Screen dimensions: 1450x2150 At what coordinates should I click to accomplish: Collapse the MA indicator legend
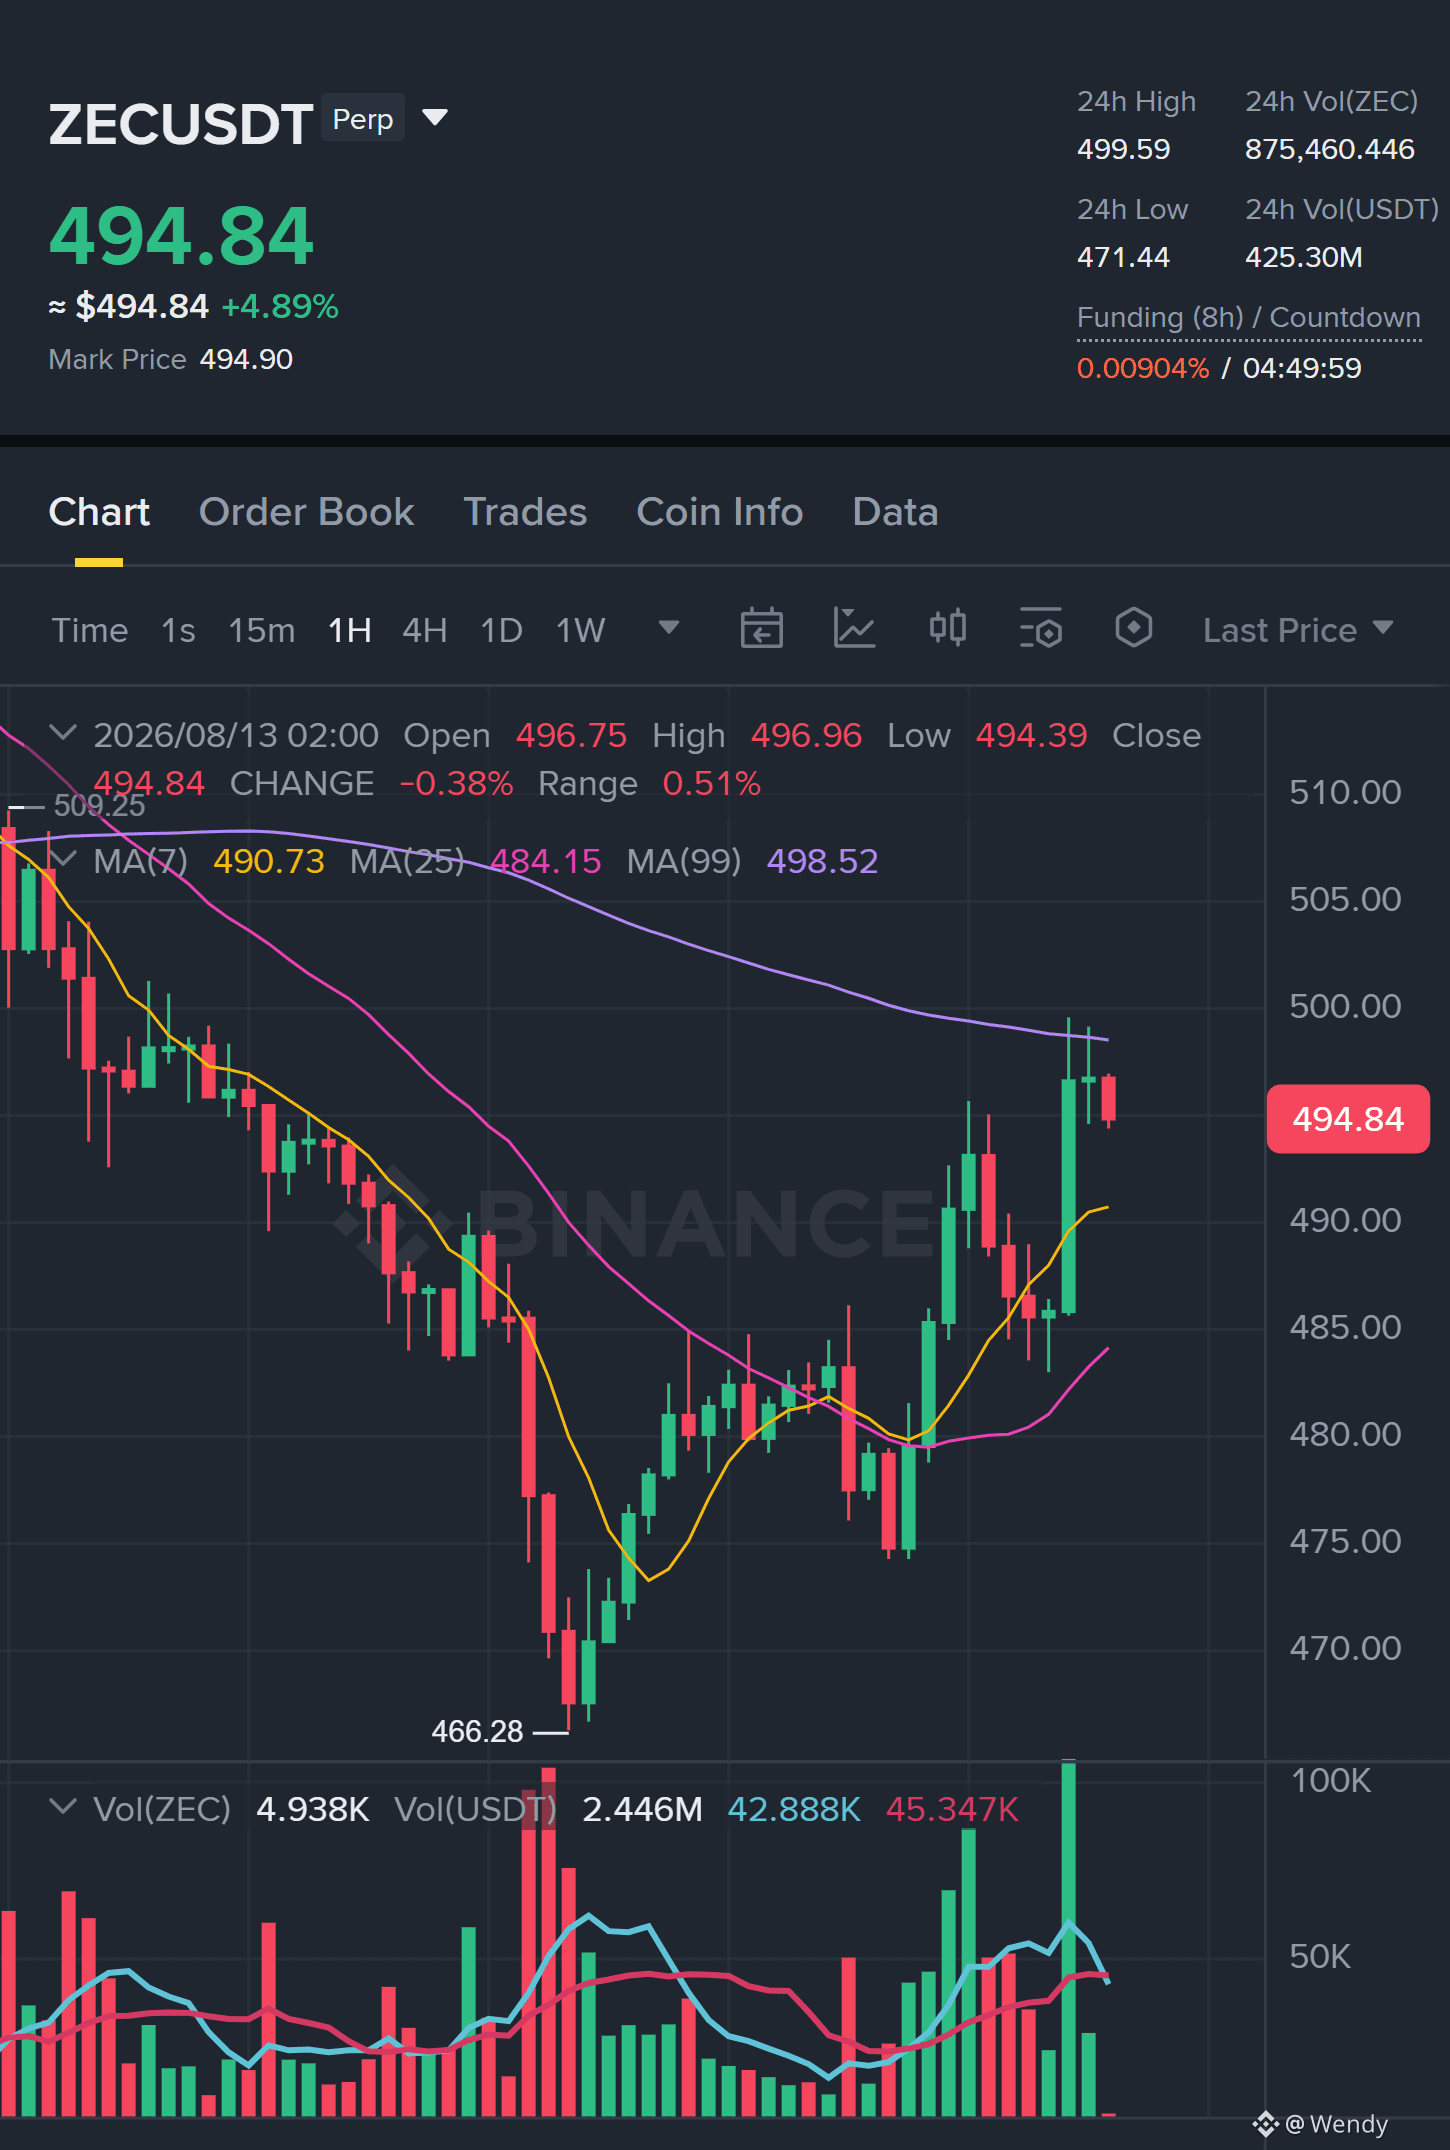pos(63,859)
